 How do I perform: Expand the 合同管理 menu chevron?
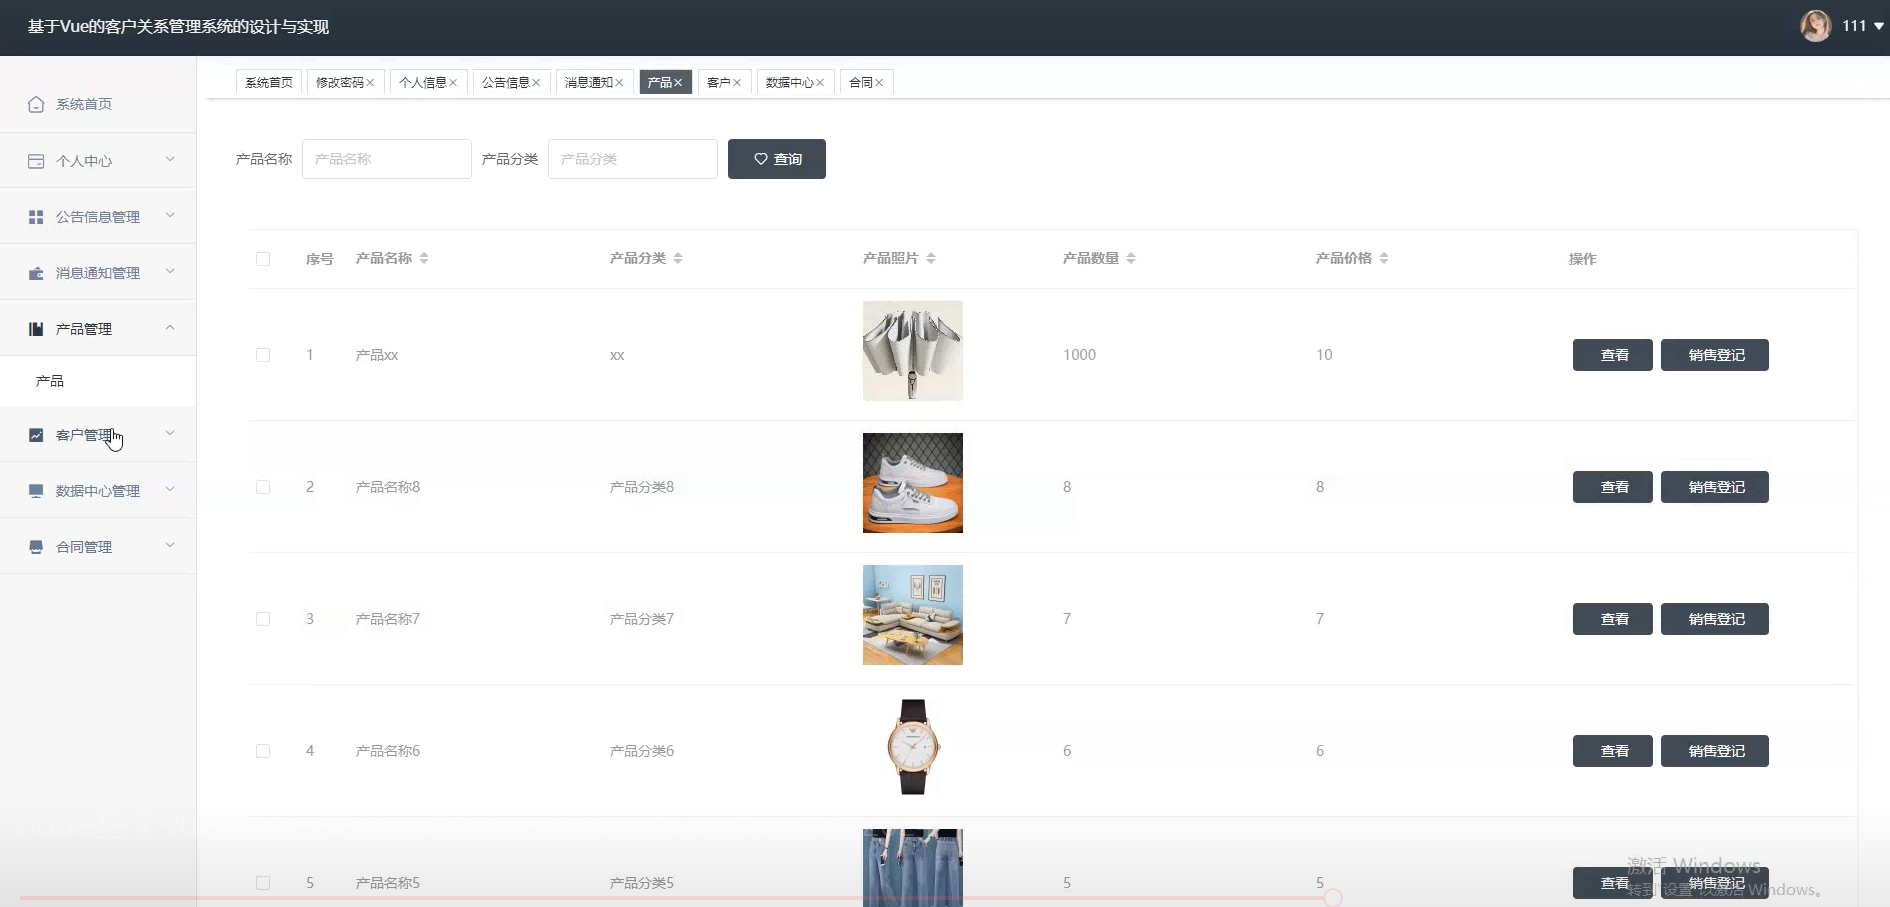pyautogui.click(x=170, y=545)
